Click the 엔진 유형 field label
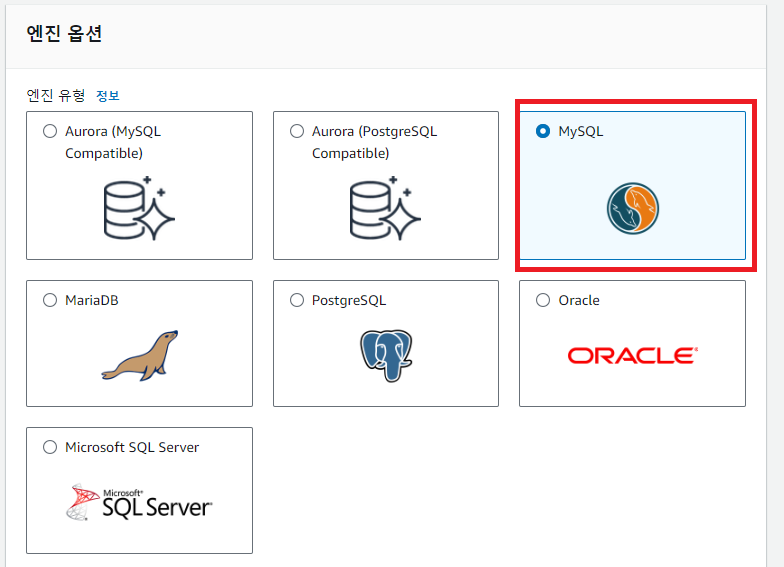 click(56, 95)
